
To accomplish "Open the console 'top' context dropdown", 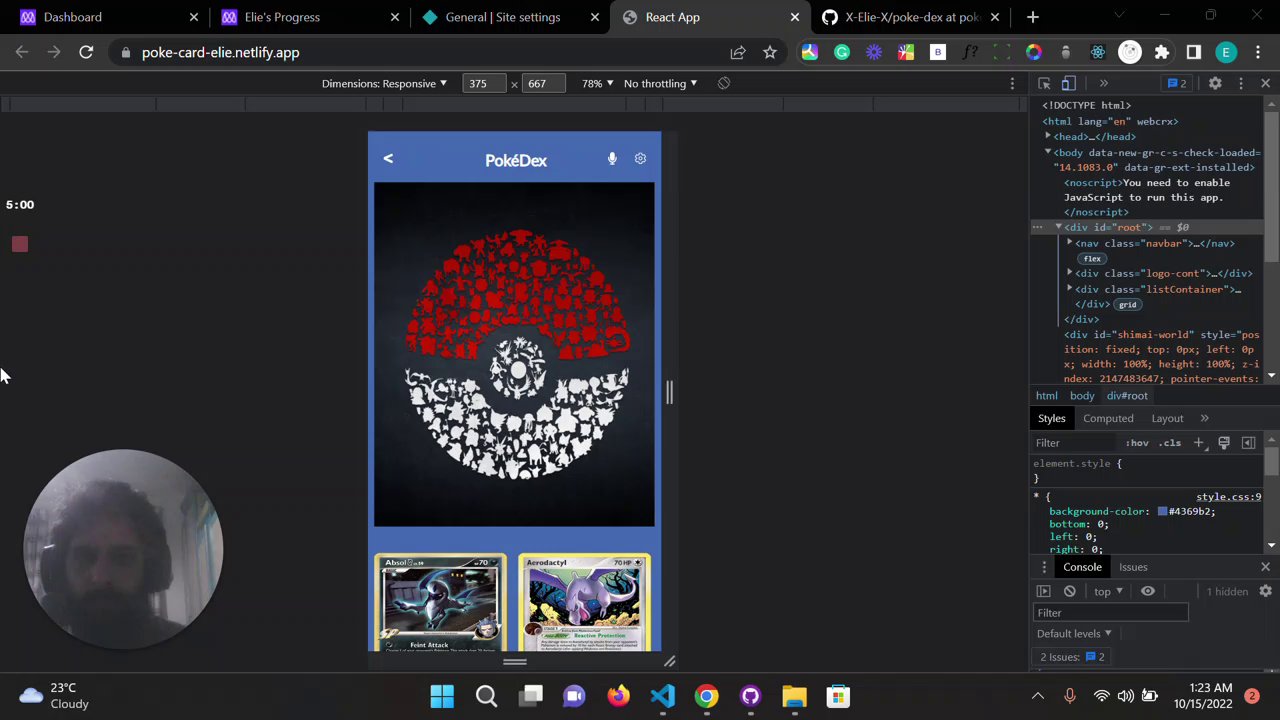I will [x=1108, y=591].
